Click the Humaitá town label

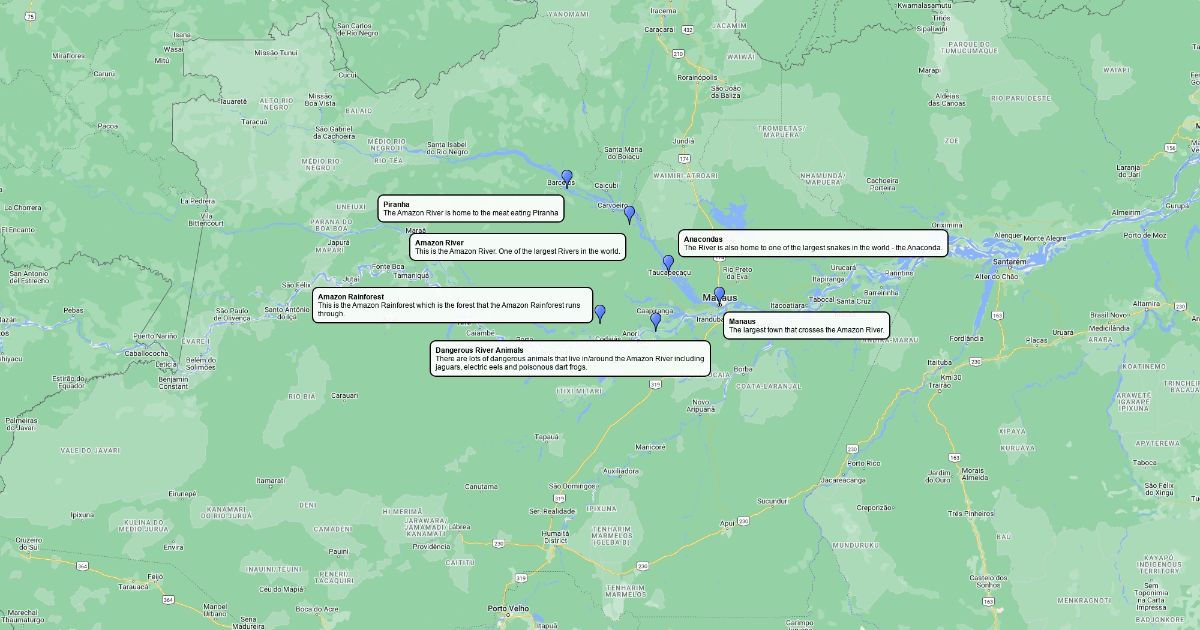click(x=555, y=533)
